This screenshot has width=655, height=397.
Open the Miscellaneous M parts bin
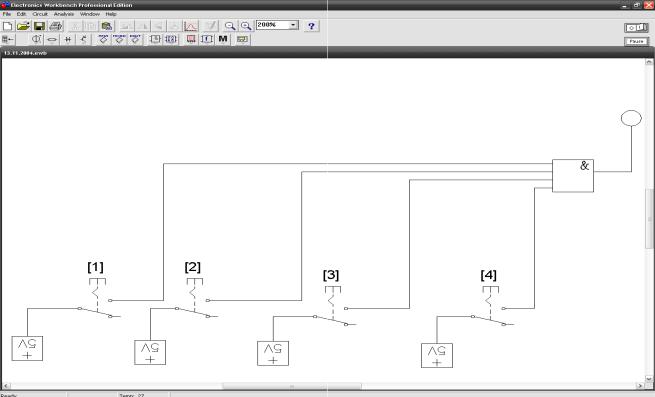point(223,39)
